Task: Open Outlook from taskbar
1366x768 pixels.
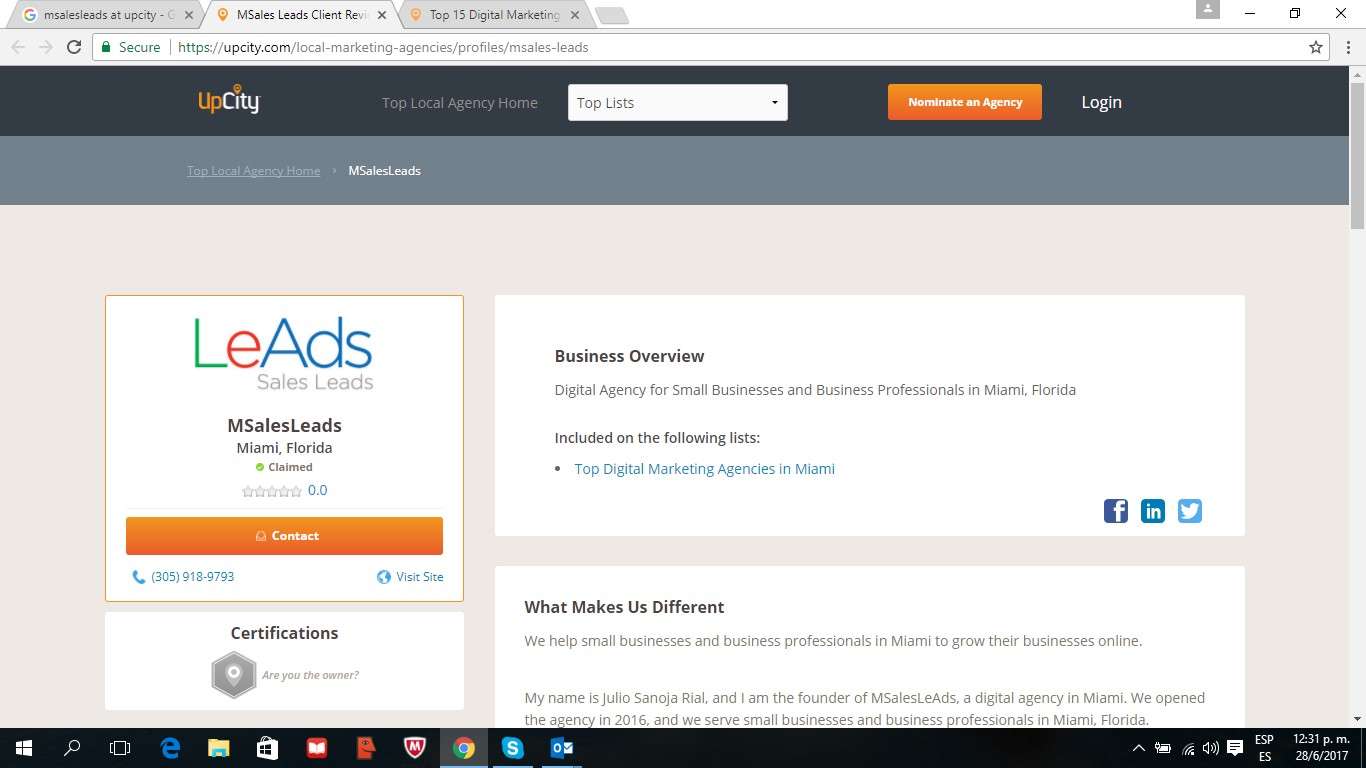Action: 561,748
